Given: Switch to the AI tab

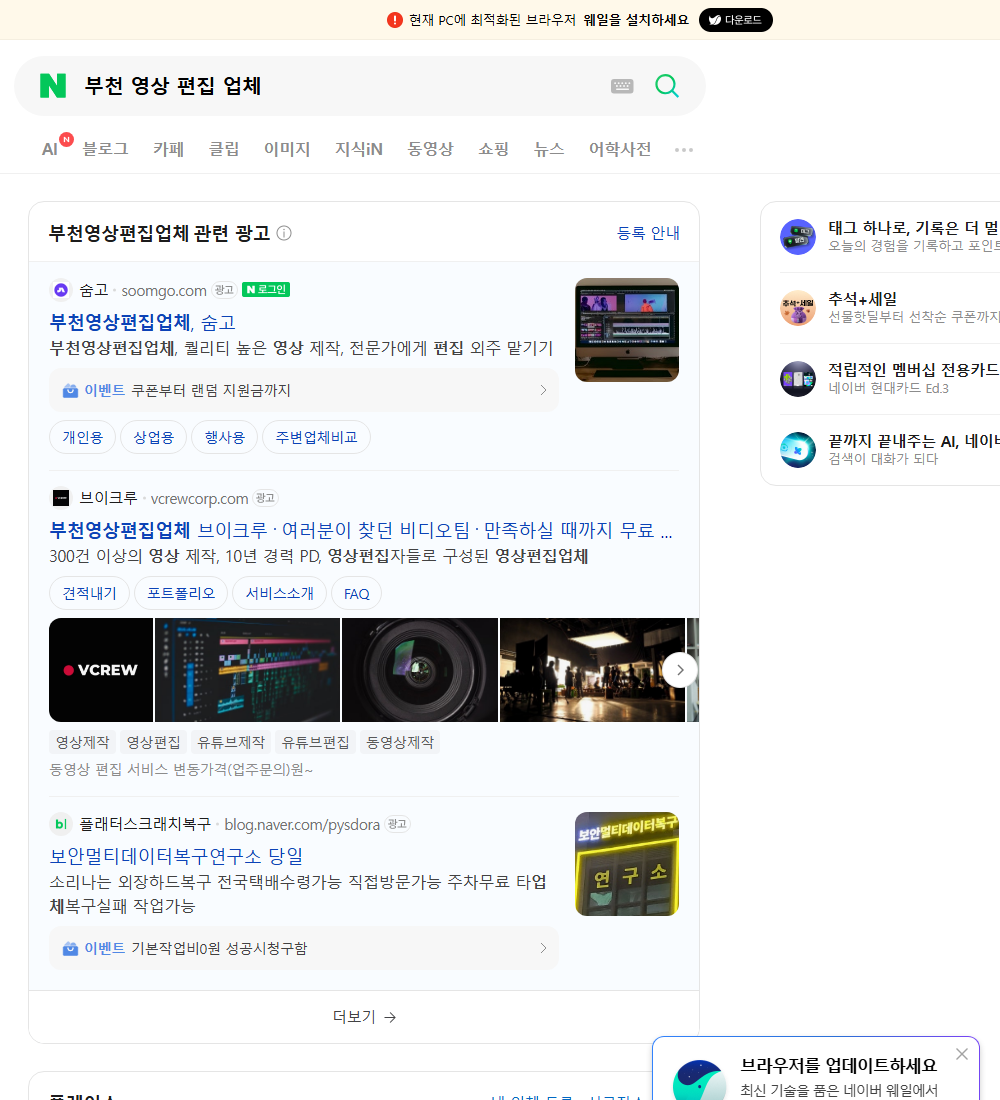Looking at the screenshot, I should (x=50, y=149).
